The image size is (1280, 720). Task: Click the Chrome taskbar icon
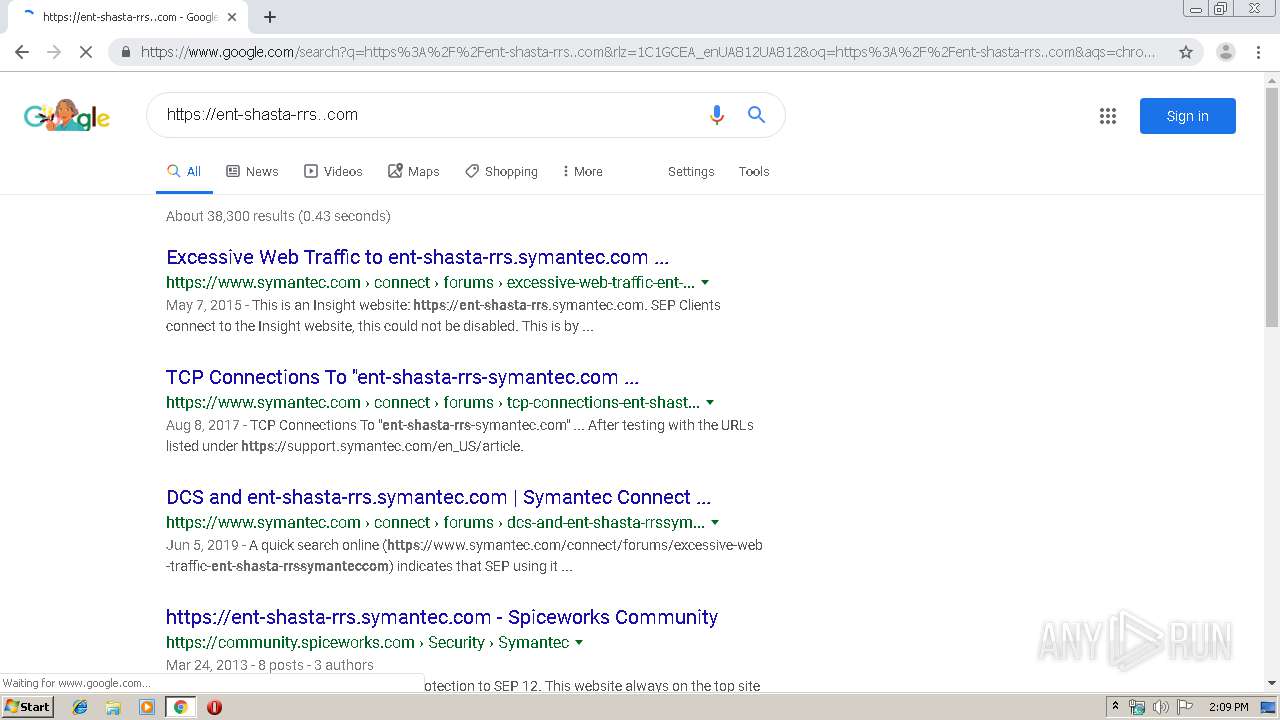point(180,707)
